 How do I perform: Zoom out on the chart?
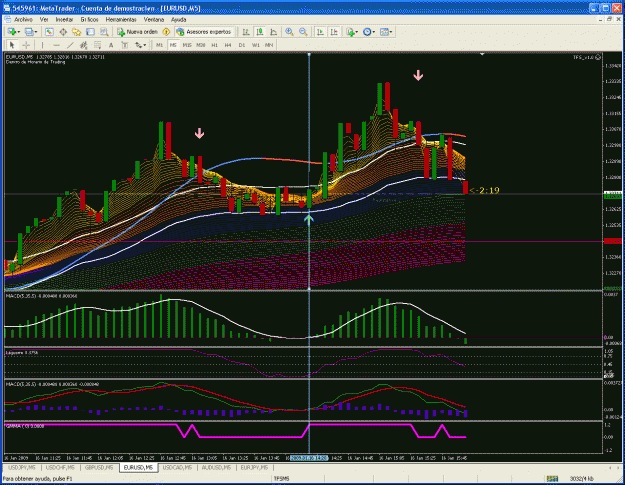303,32
